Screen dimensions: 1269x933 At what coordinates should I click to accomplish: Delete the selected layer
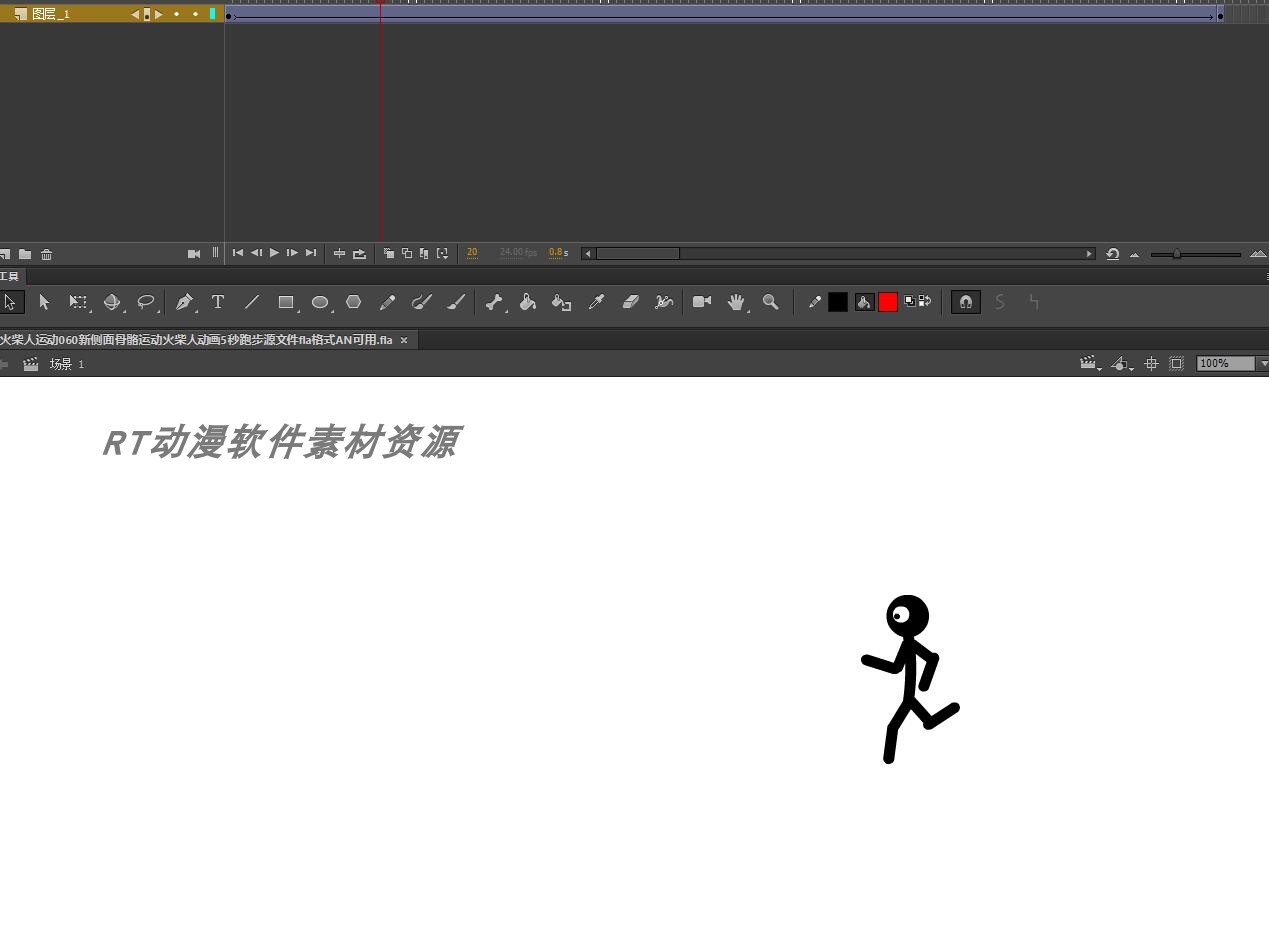point(46,255)
